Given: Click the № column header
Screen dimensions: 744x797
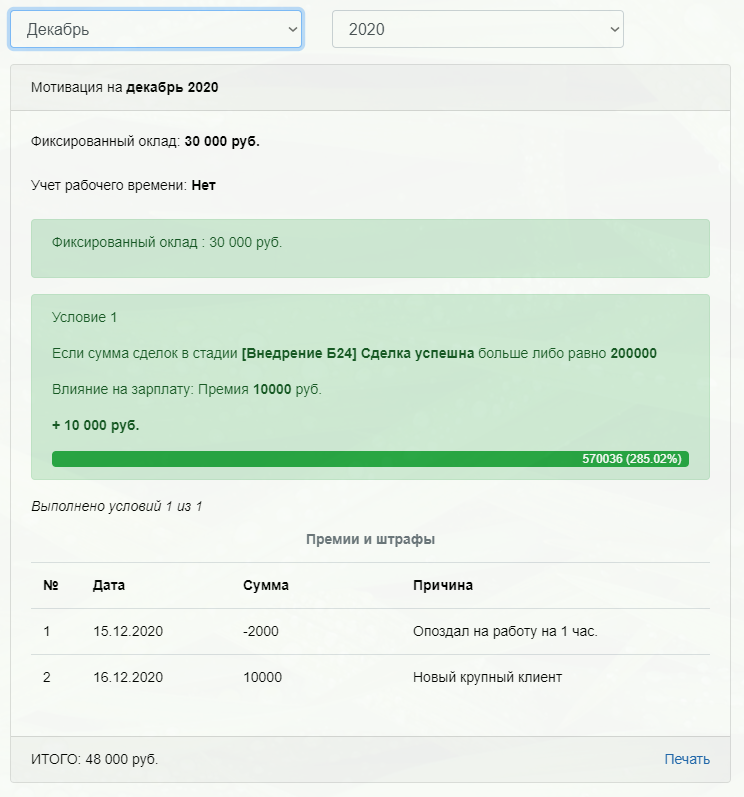Looking at the screenshot, I should point(51,585).
